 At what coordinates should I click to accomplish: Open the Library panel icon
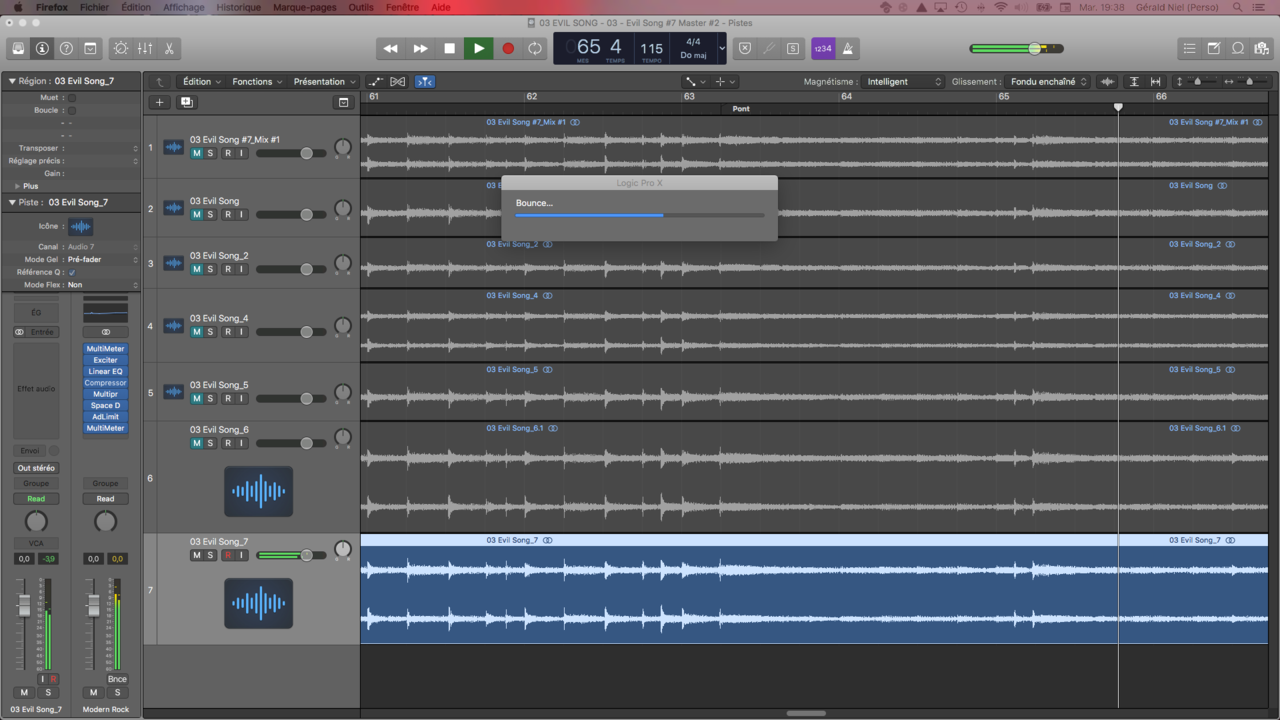pos(18,48)
